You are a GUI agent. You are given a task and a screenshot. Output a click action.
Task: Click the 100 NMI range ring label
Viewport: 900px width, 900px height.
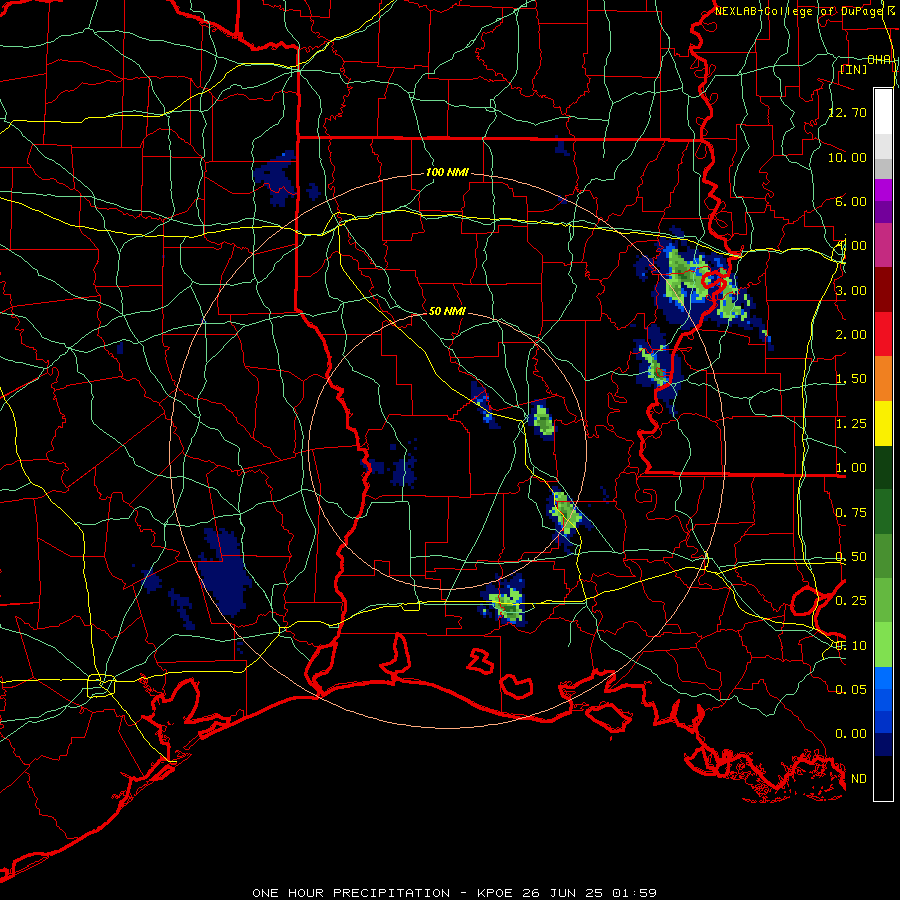pyautogui.click(x=447, y=172)
